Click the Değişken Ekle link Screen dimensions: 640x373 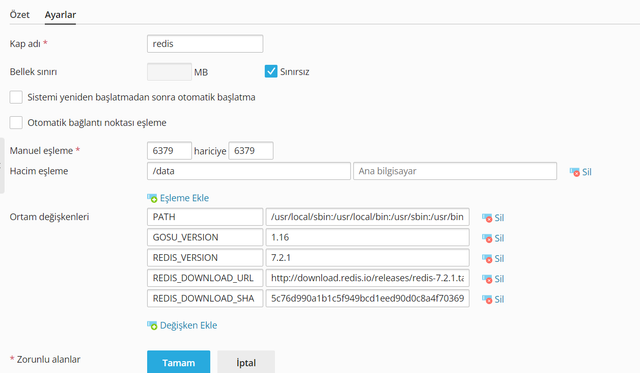click(188, 325)
